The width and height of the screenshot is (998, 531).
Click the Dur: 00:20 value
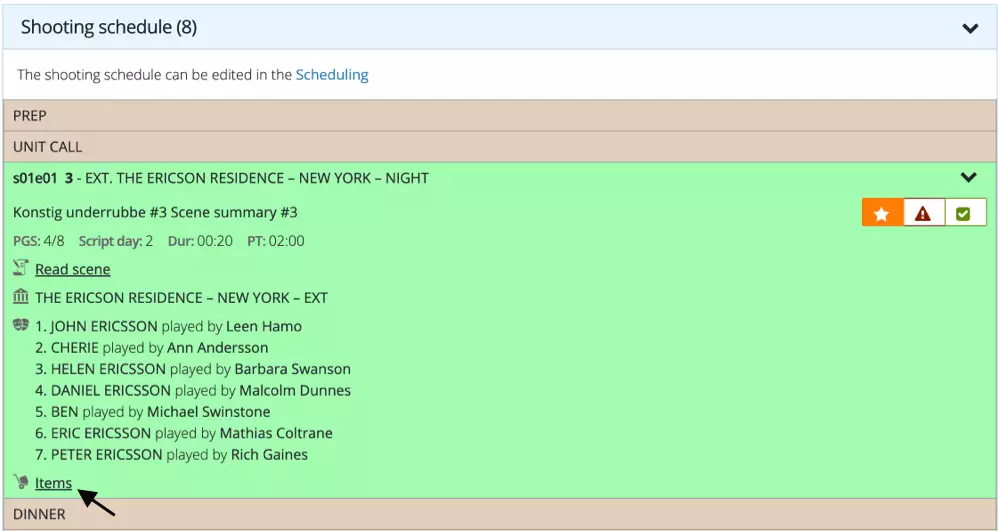click(x=200, y=241)
